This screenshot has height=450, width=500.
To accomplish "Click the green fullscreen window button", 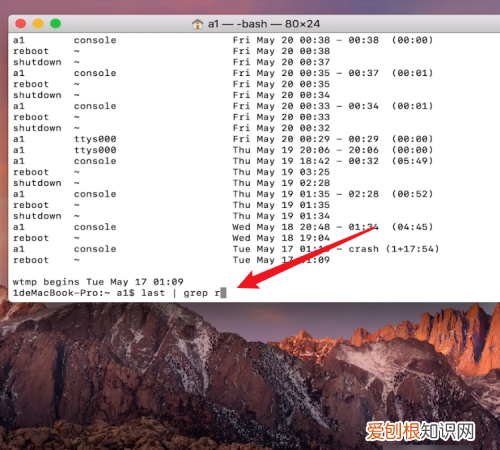I will [55, 24].
